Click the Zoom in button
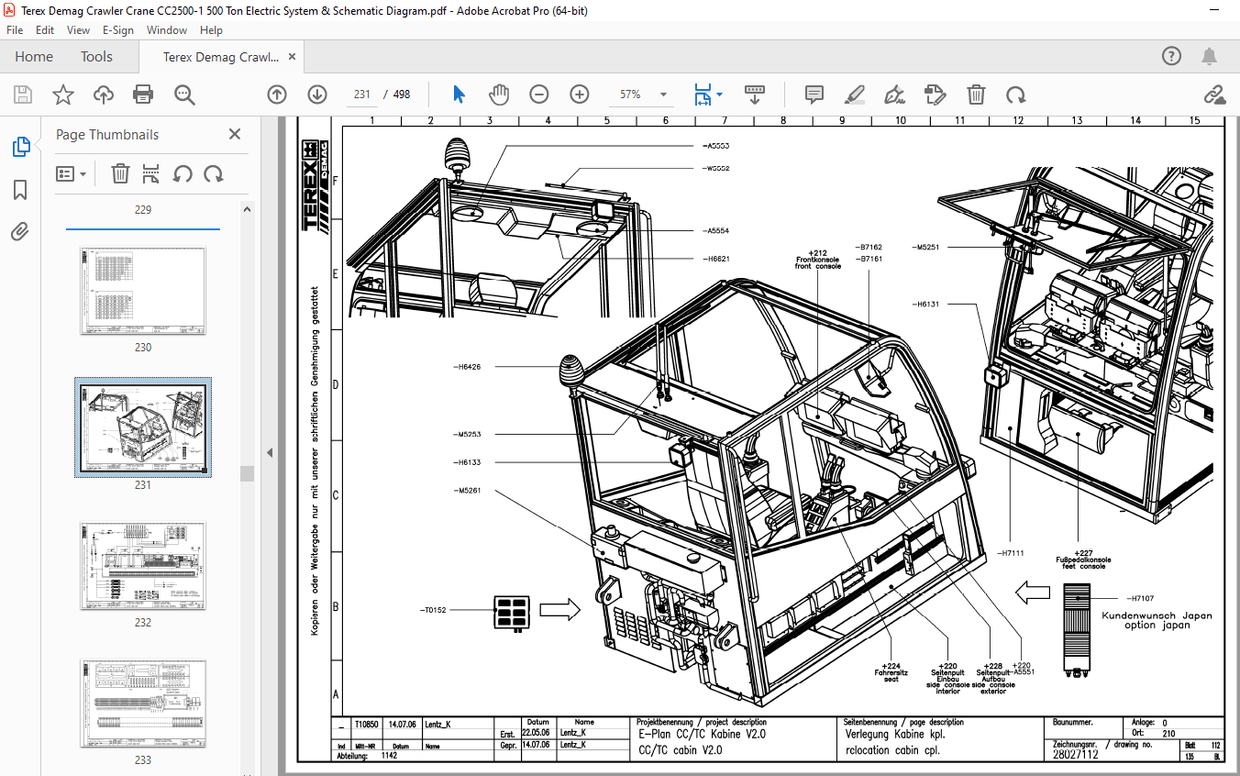 click(x=578, y=94)
